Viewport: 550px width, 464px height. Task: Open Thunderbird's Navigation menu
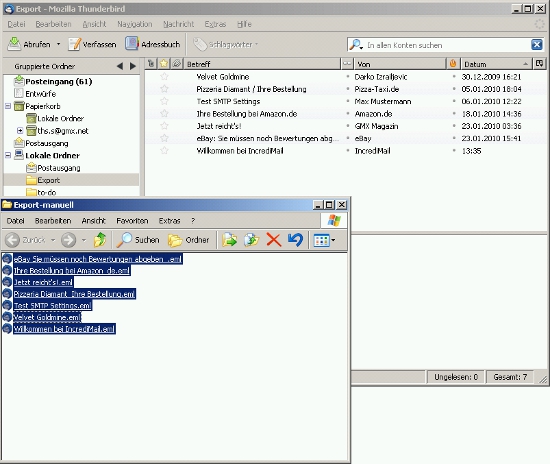pos(135,24)
